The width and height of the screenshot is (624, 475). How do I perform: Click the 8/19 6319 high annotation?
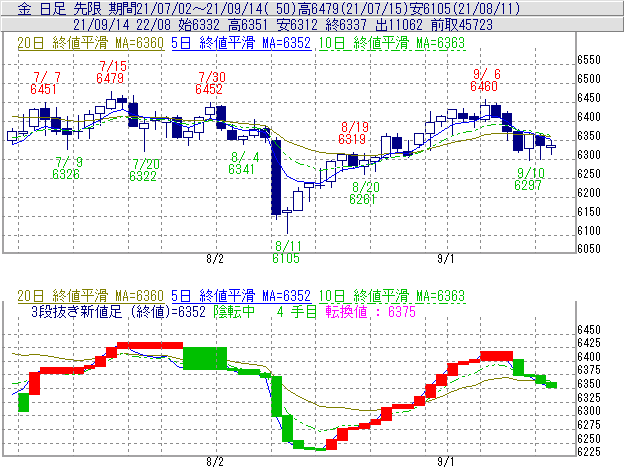click(353, 133)
